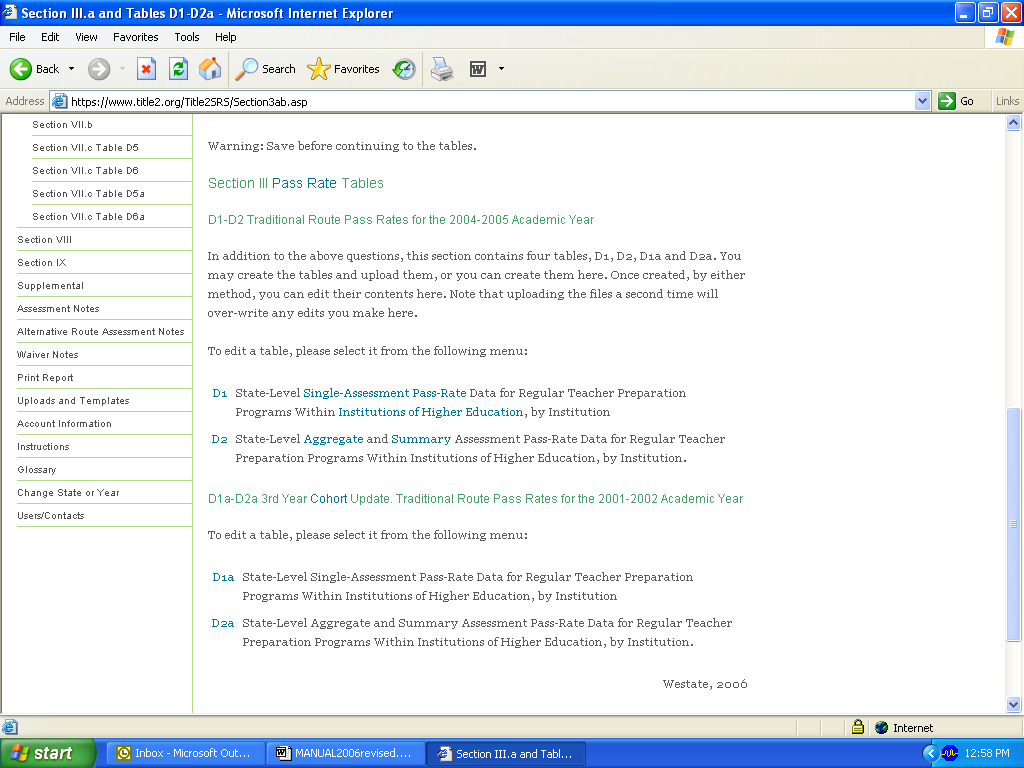Open the History toolbar icon

tap(404, 69)
